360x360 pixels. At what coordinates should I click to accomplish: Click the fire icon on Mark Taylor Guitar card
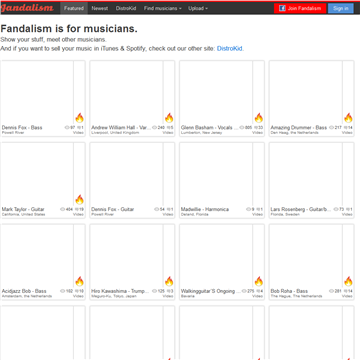click(x=79, y=199)
